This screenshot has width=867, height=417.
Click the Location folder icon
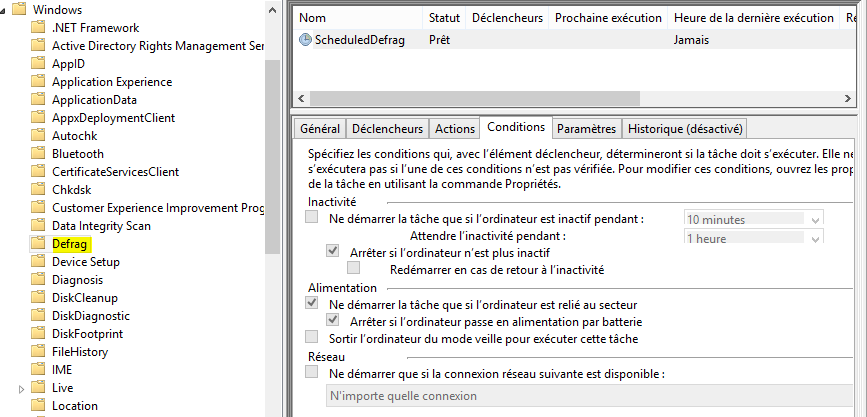38,406
